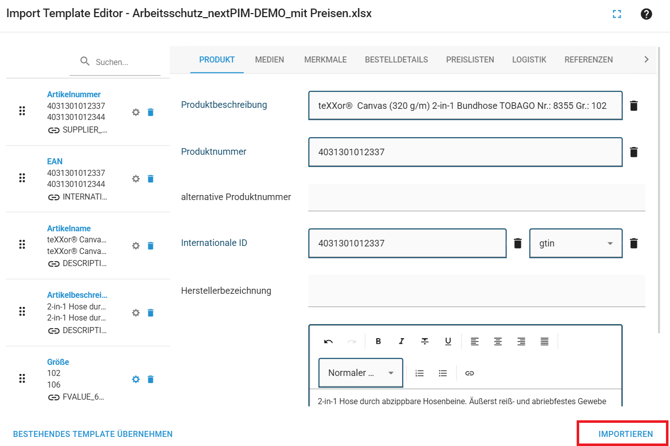670x446 pixels.
Task: Click the Suchen search field
Action: (x=122, y=62)
